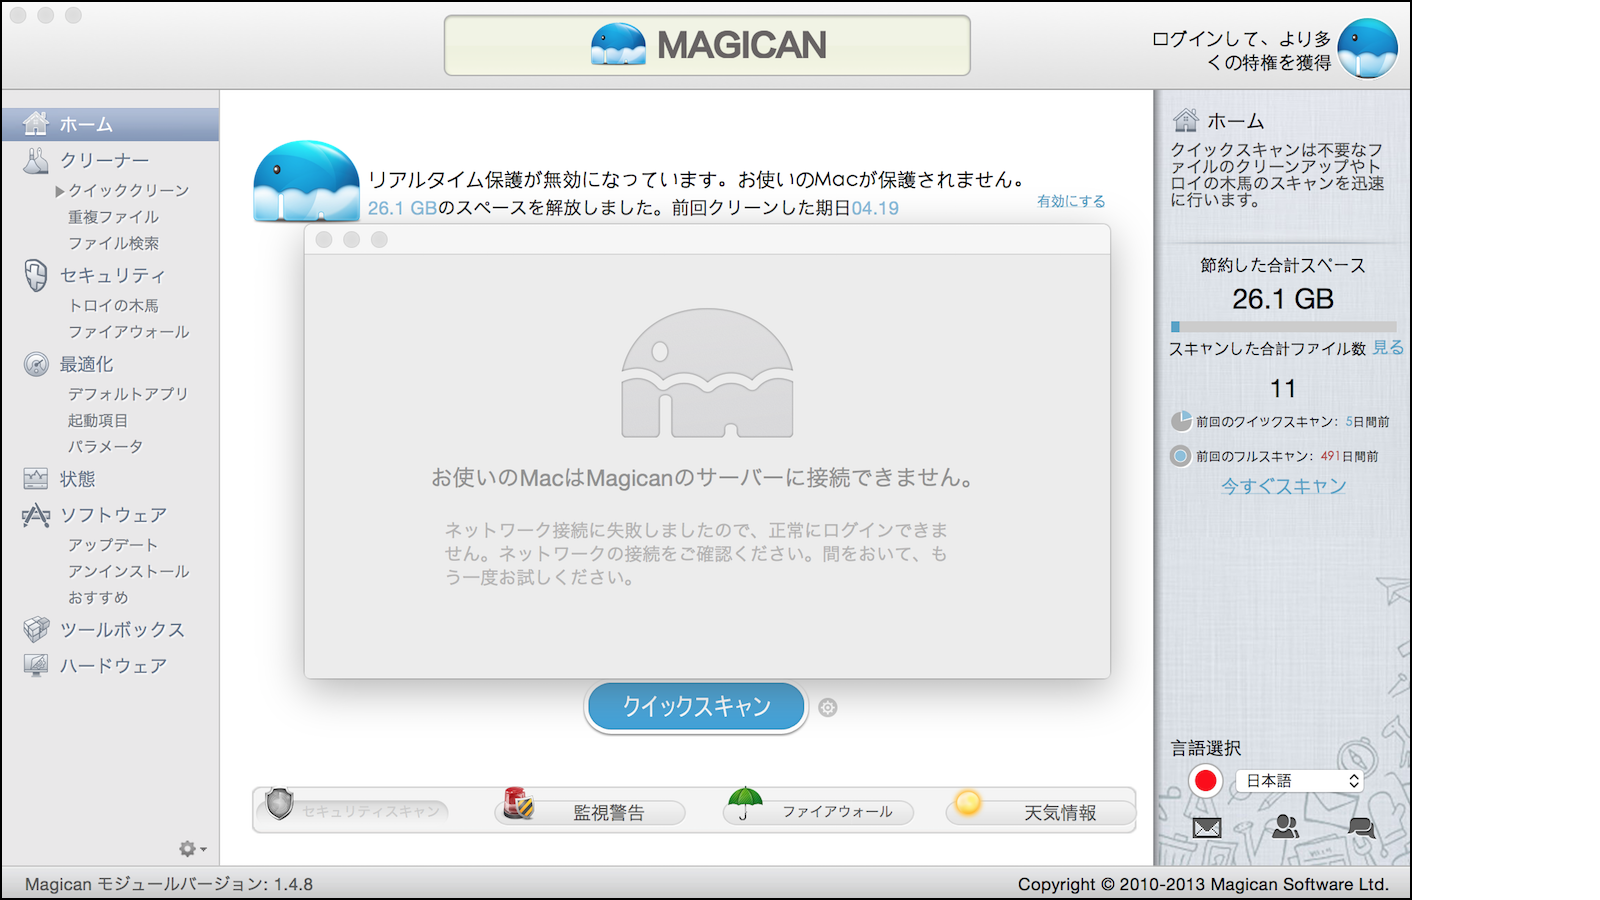The width and height of the screenshot is (1600, 900).
Task: Expand the クイッククリーン disclosure triangle
Action: tap(60, 191)
